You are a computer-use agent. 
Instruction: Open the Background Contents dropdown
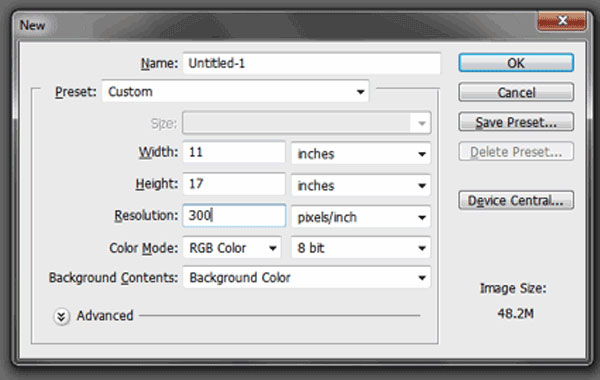pyautogui.click(x=307, y=277)
